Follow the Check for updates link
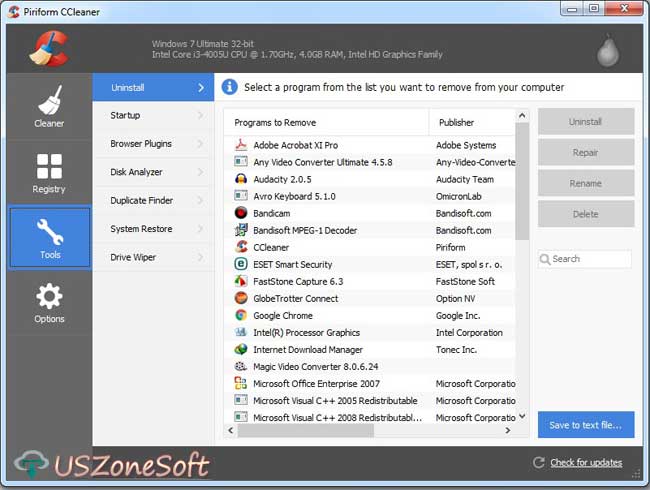This screenshot has height=490, width=650. tap(586, 463)
